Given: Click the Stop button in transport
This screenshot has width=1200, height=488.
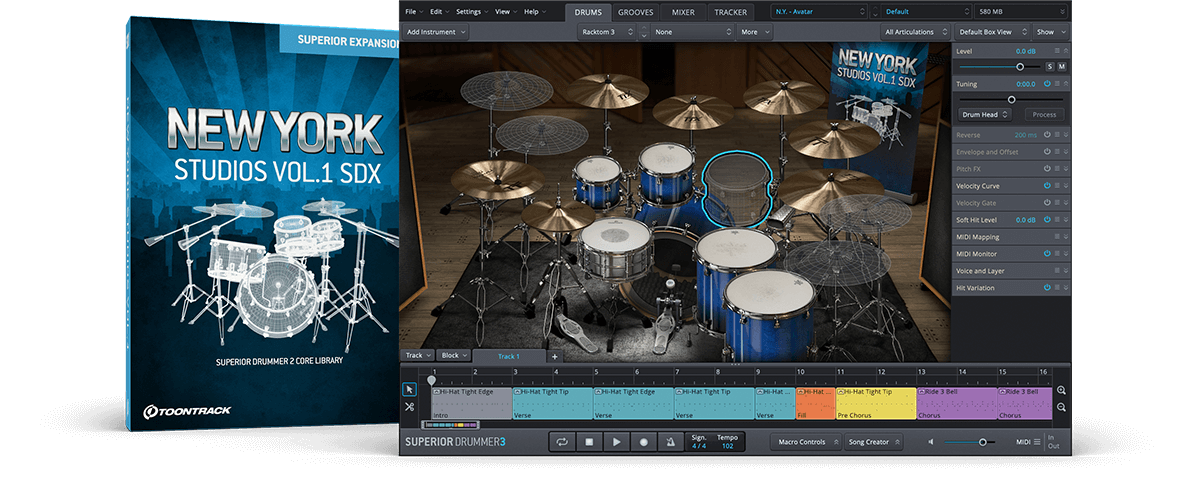Looking at the screenshot, I should (x=590, y=441).
